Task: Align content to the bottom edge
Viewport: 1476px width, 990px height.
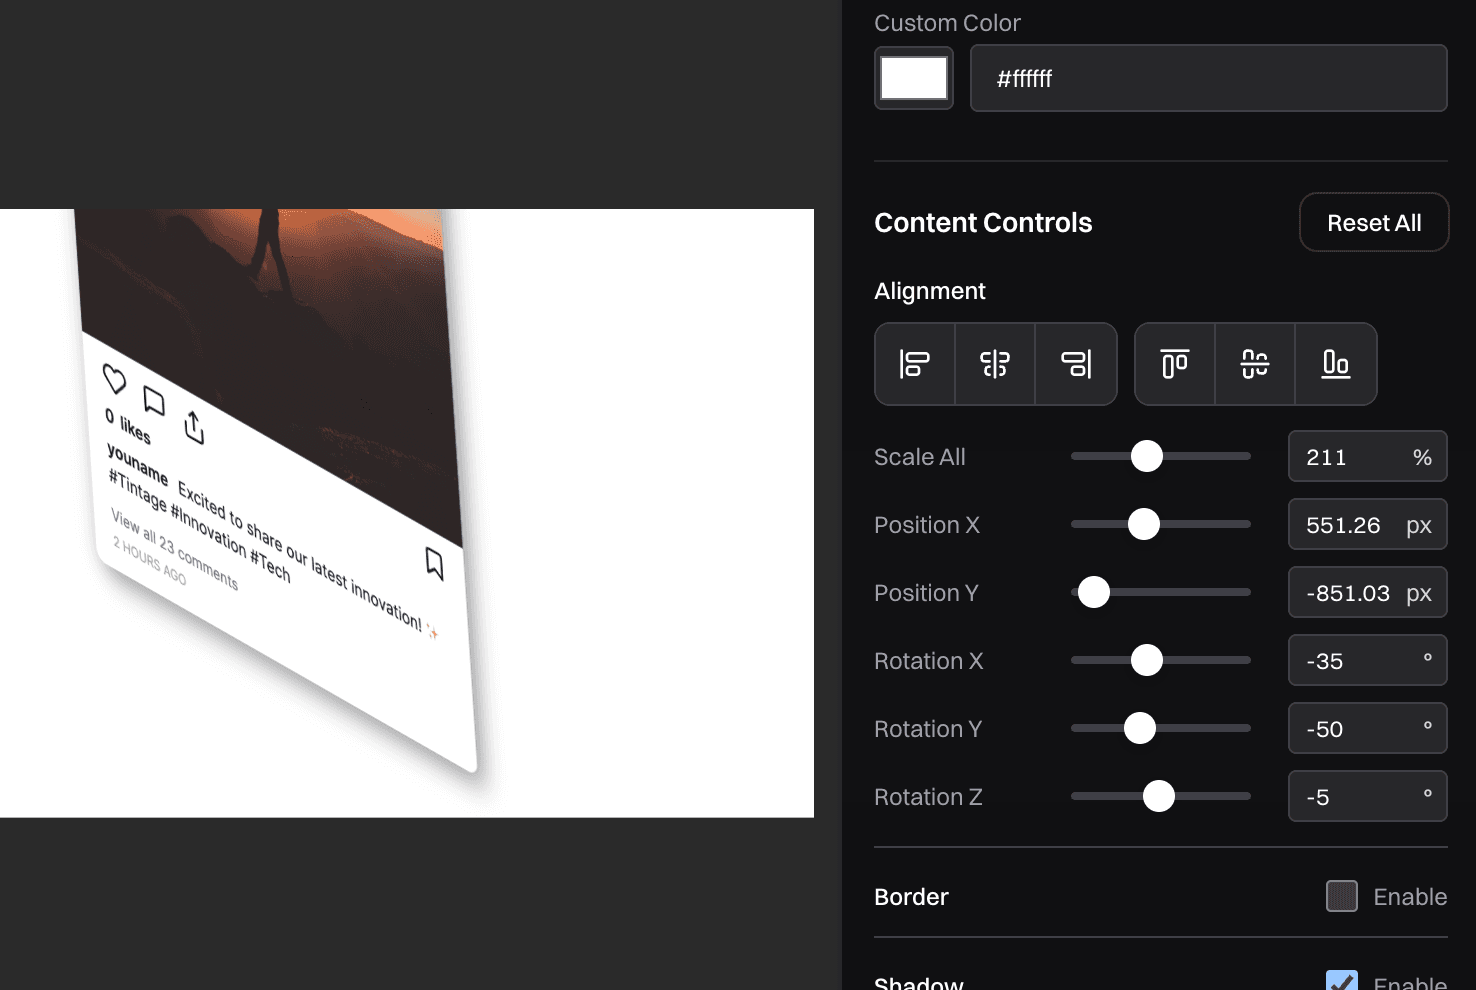Action: click(1336, 364)
